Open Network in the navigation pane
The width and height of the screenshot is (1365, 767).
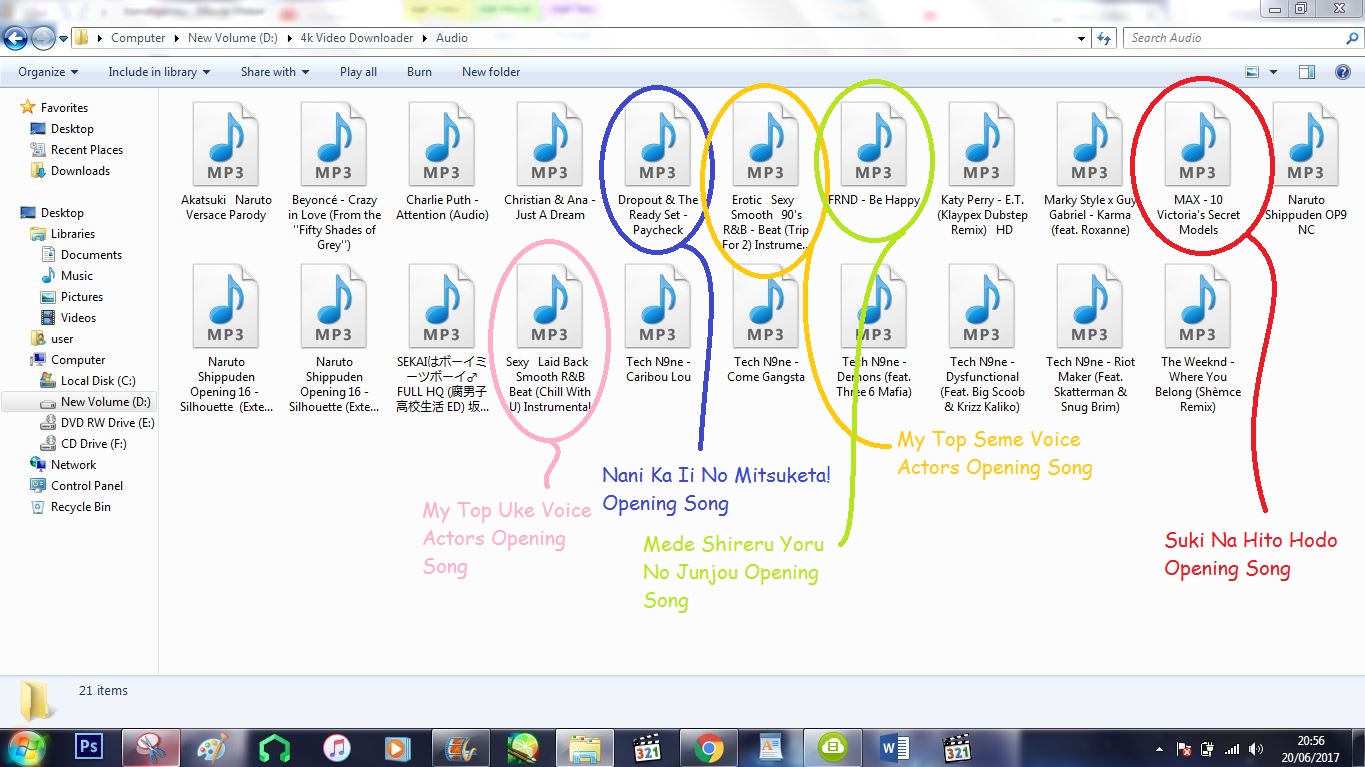74,465
